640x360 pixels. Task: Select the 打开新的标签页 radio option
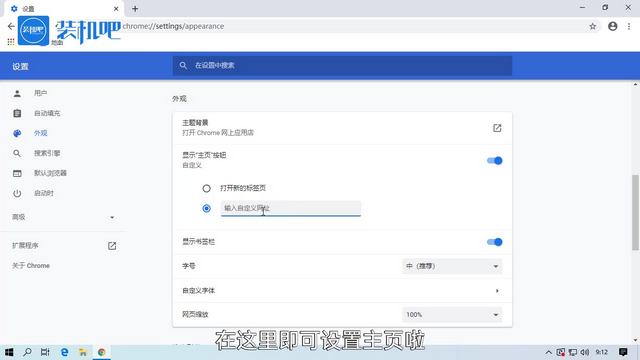click(207, 189)
